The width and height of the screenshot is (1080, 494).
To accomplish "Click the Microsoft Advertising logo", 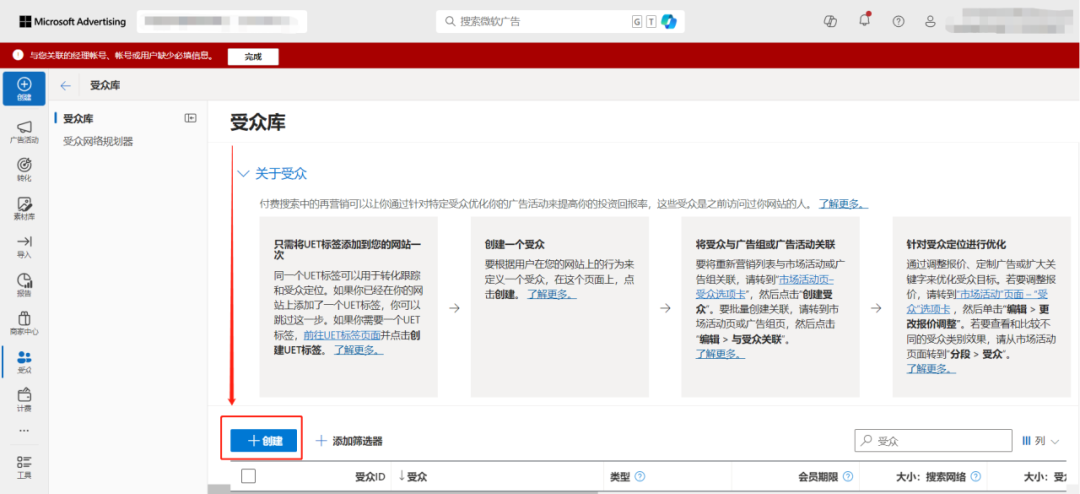I will (x=72, y=21).
